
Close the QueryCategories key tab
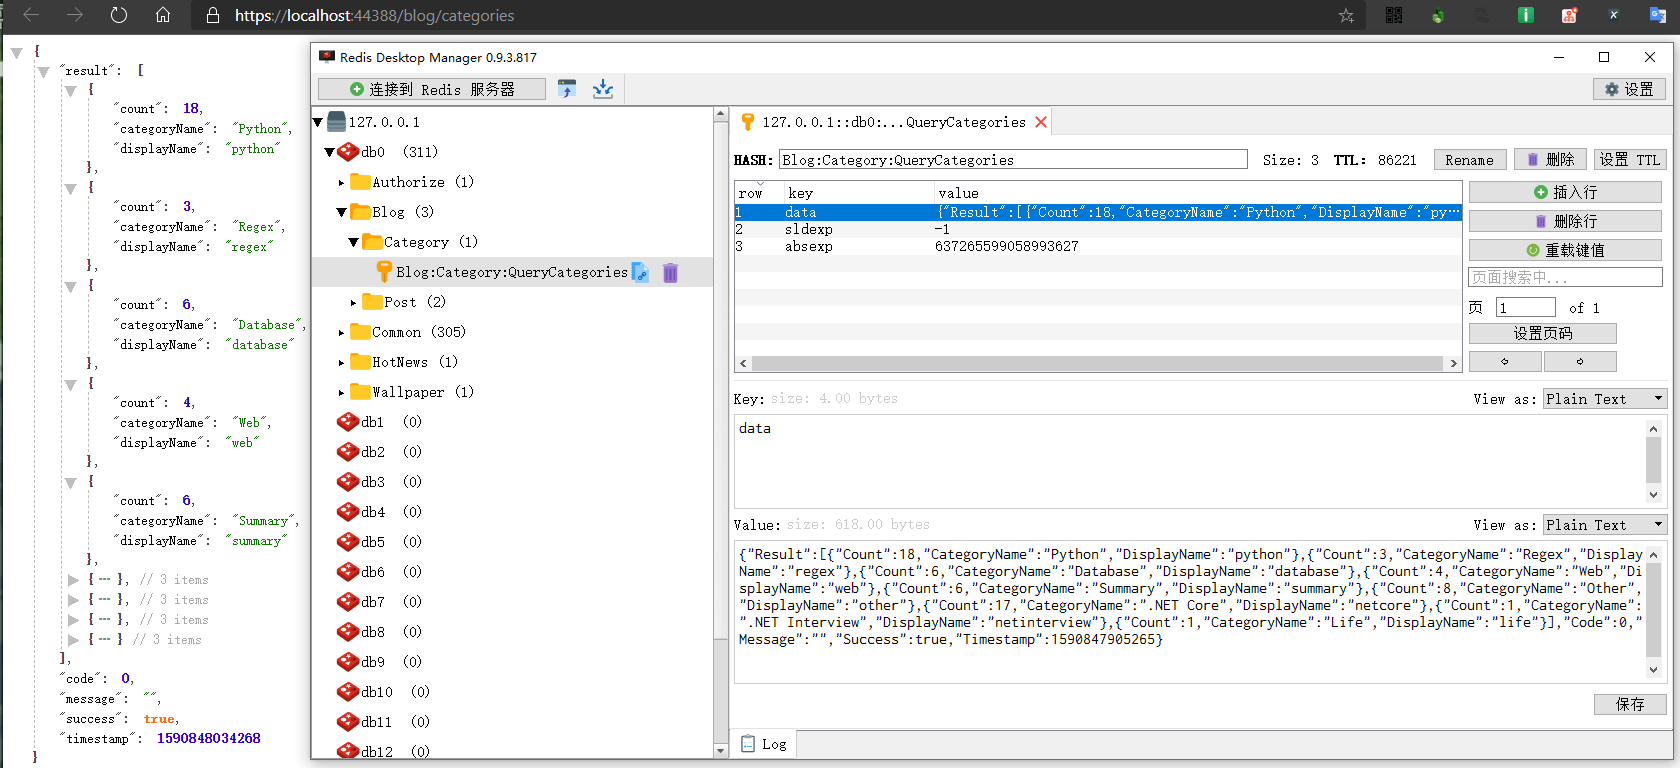point(1041,122)
